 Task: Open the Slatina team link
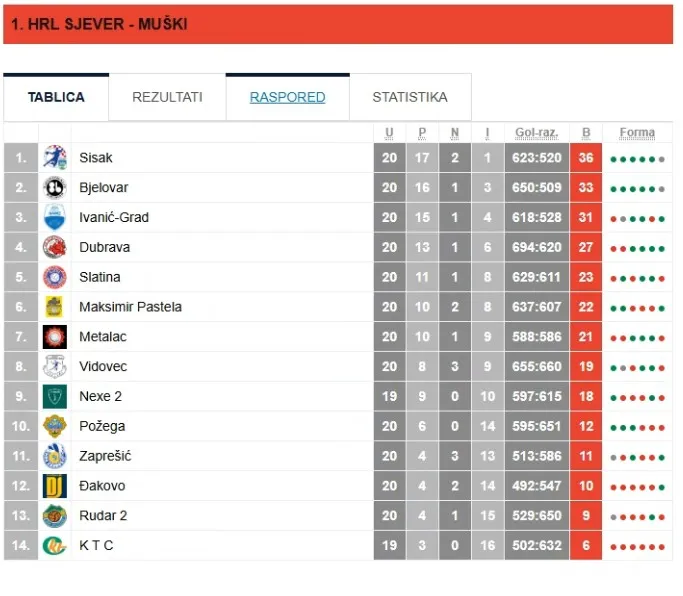[x=101, y=277]
